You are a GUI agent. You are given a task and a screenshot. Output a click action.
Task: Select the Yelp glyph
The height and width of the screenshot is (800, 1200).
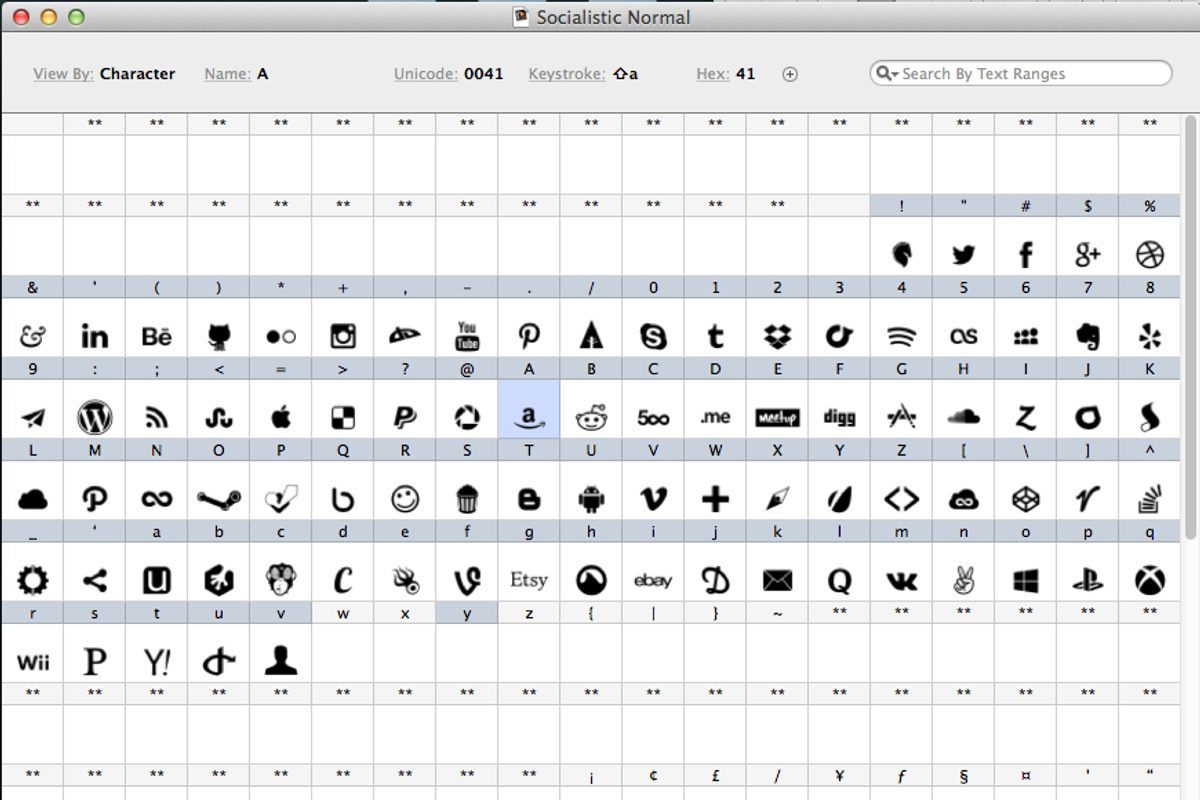[x=1150, y=337]
